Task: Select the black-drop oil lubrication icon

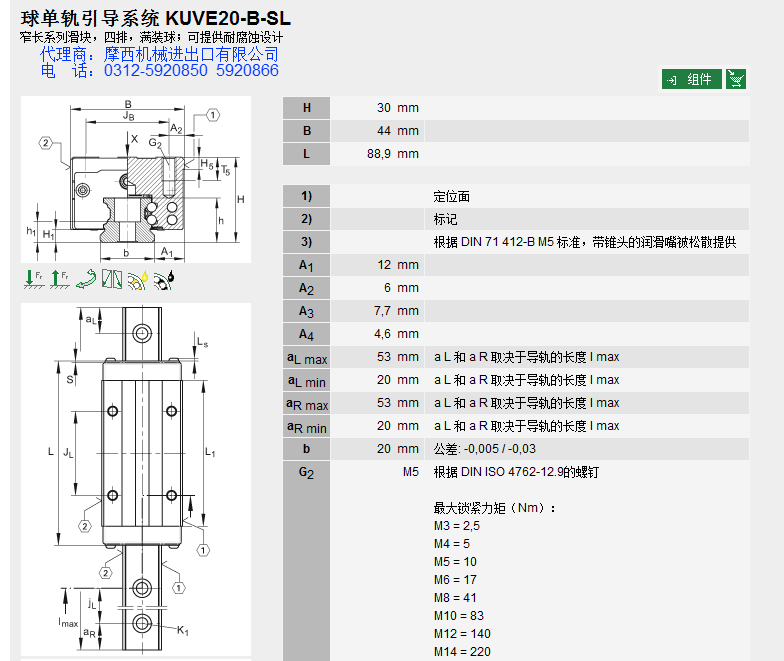Action: [165, 280]
